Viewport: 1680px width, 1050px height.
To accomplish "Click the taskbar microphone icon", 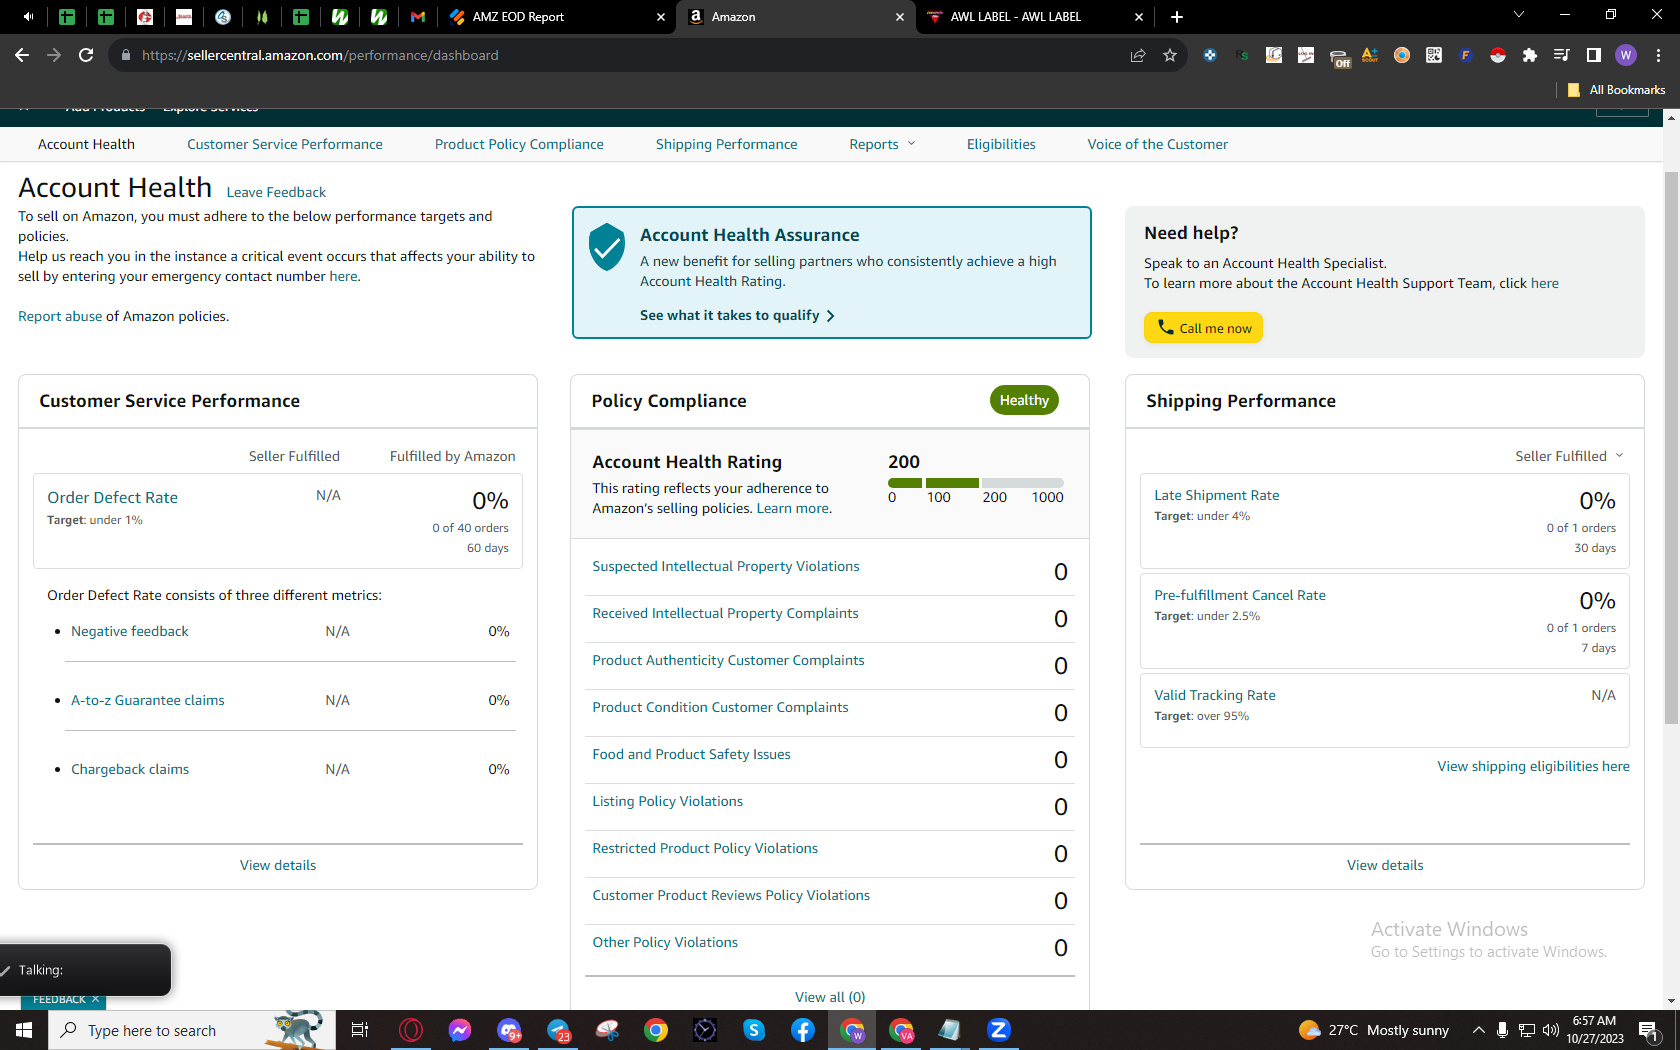I will point(1502,1030).
